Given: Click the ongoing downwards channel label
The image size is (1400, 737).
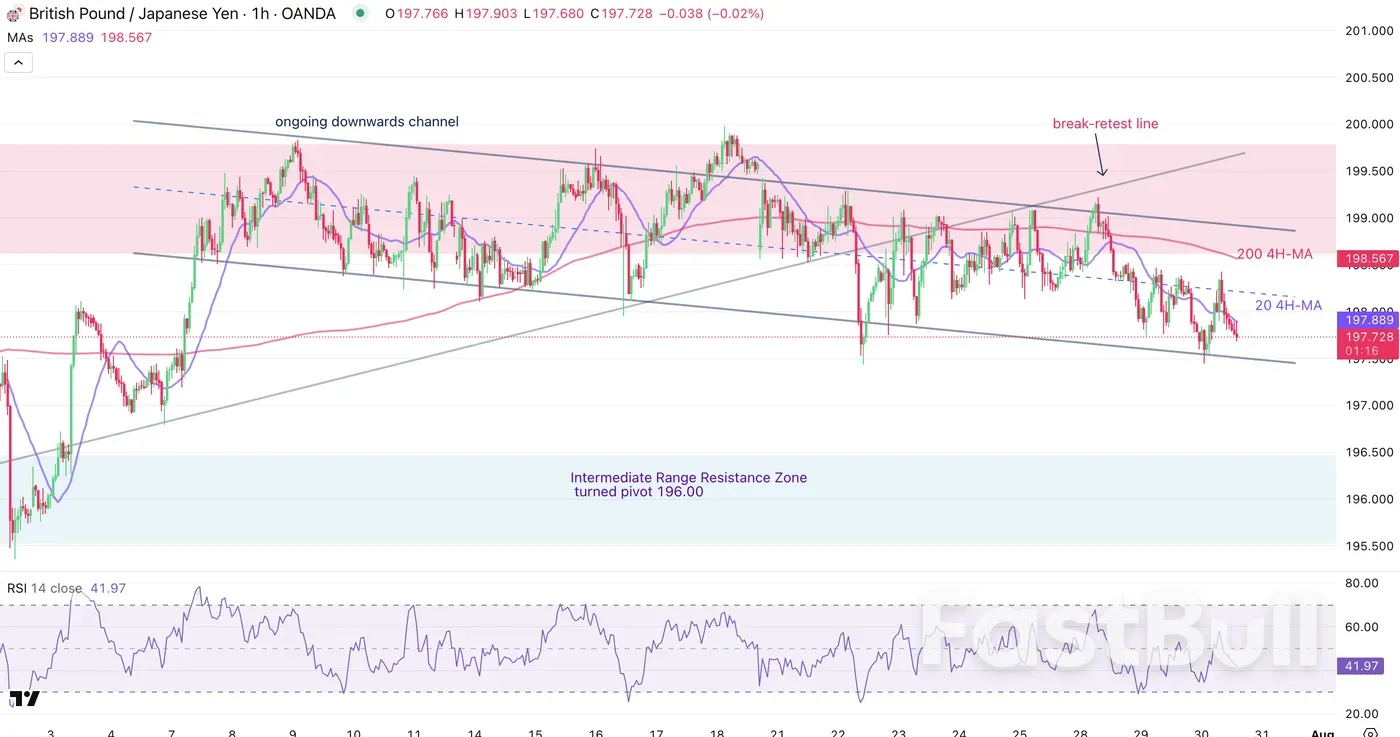Looking at the screenshot, I should point(366,121).
